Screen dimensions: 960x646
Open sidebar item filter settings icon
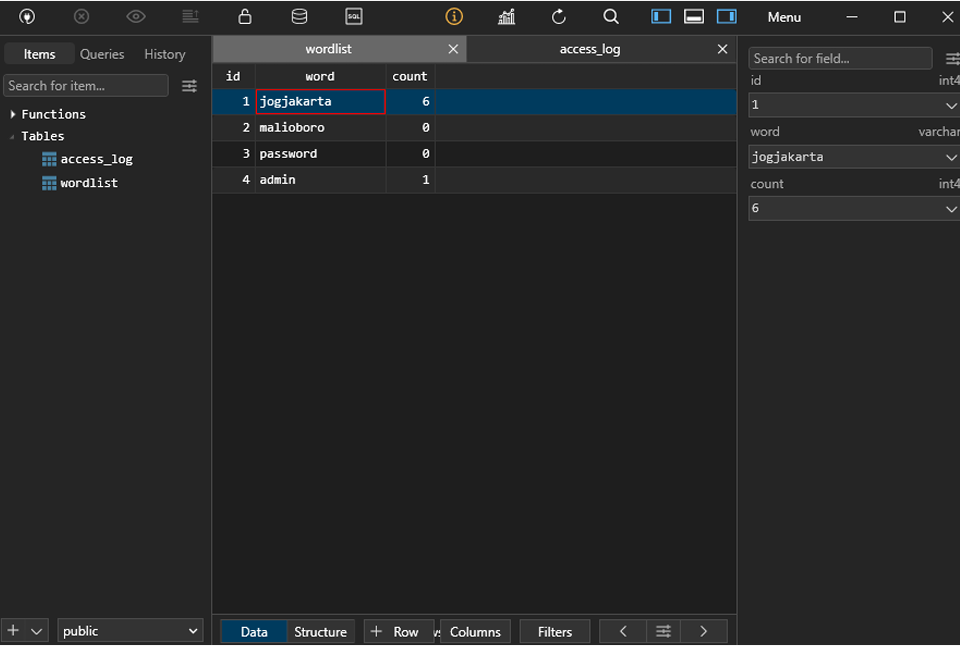pyautogui.click(x=189, y=86)
